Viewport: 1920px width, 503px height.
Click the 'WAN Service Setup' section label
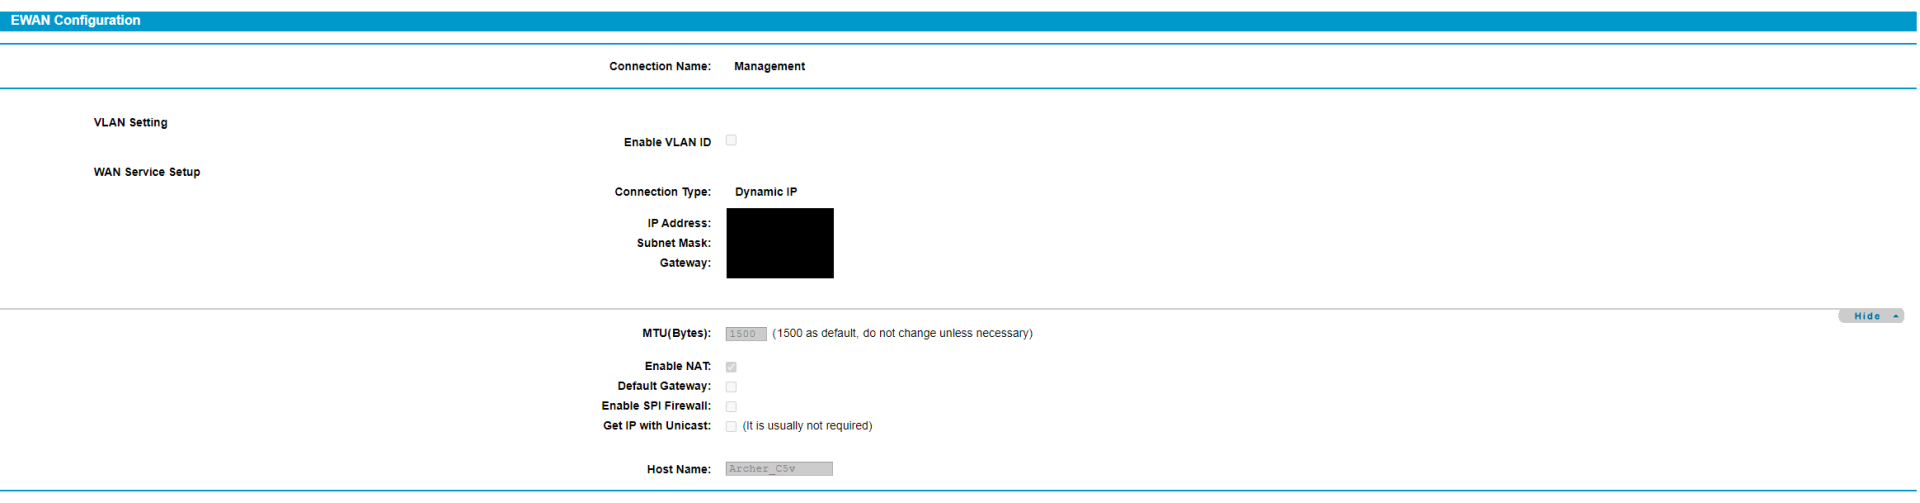(x=147, y=172)
